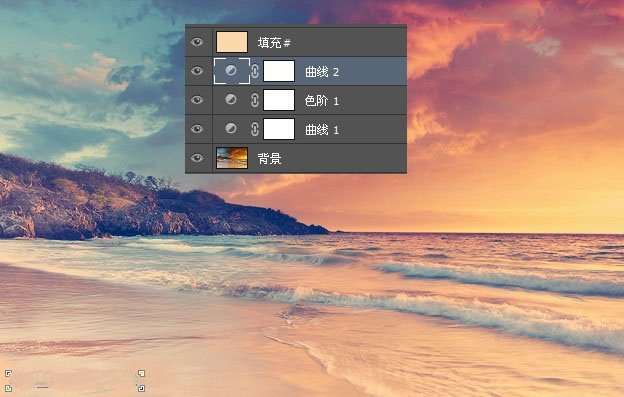Select the 背景 layer name
The image size is (624, 397).
[269, 159]
